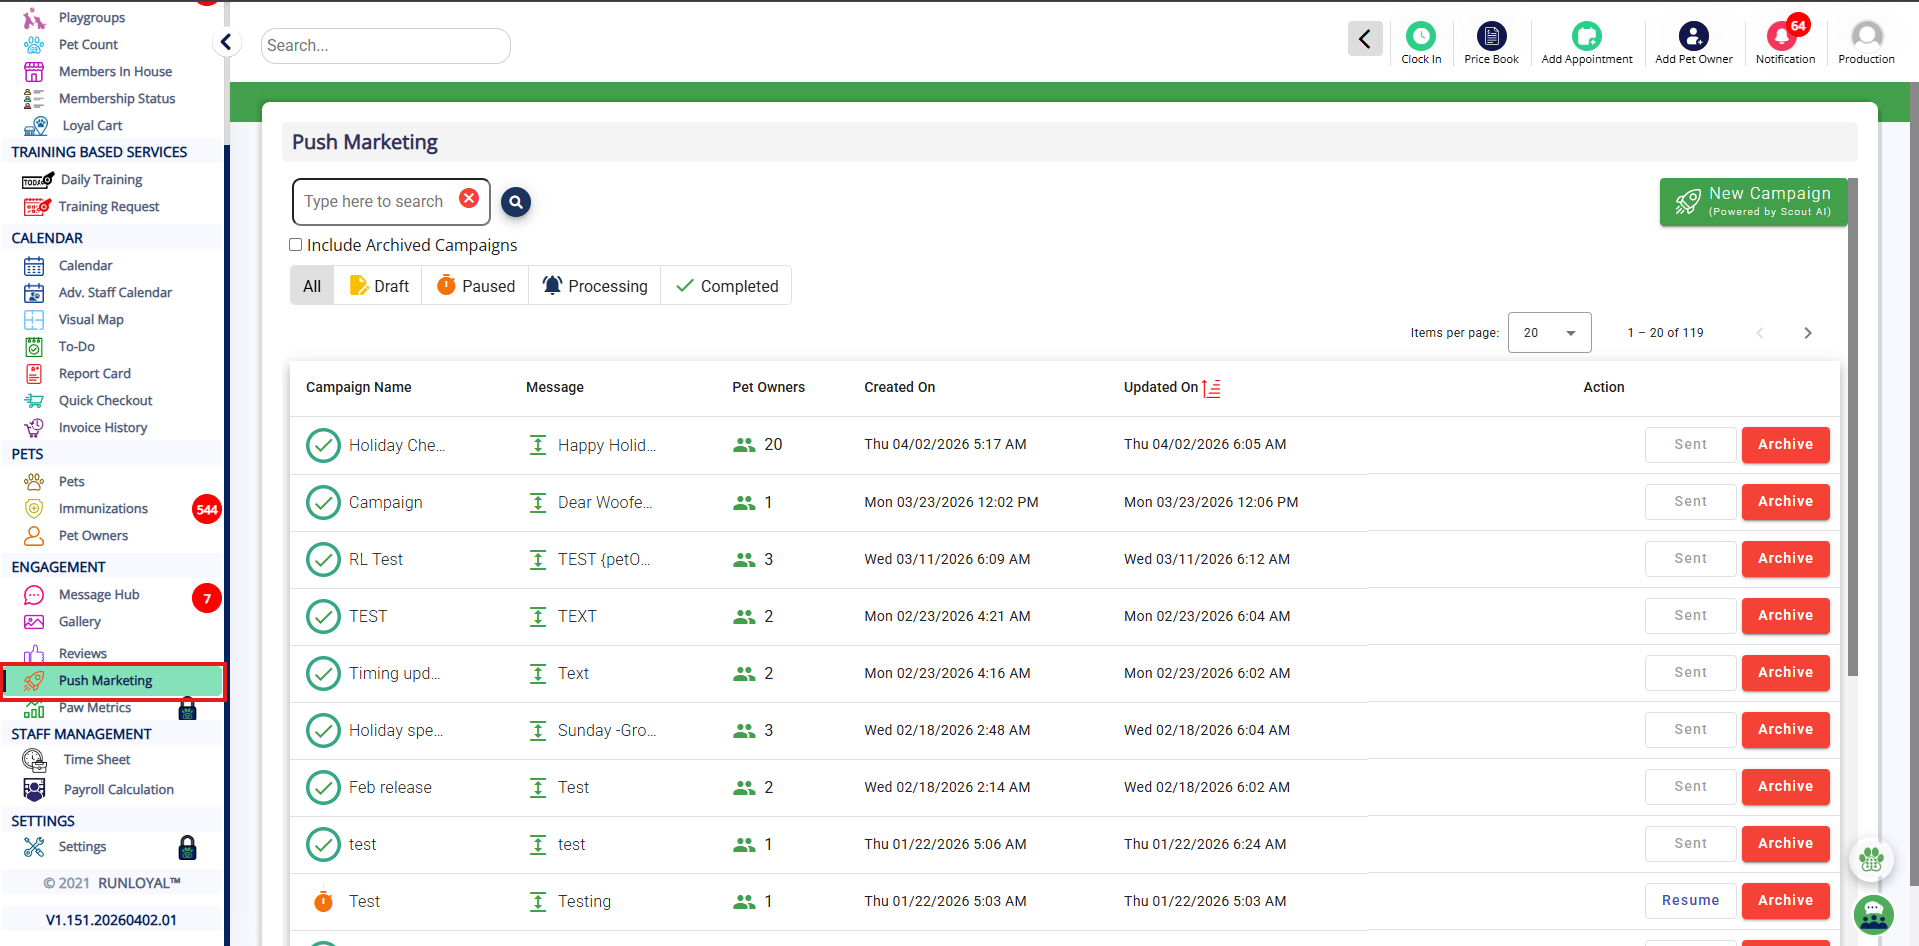Open the Production profile avatar
The image size is (1919, 946).
(x=1866, y=36)
